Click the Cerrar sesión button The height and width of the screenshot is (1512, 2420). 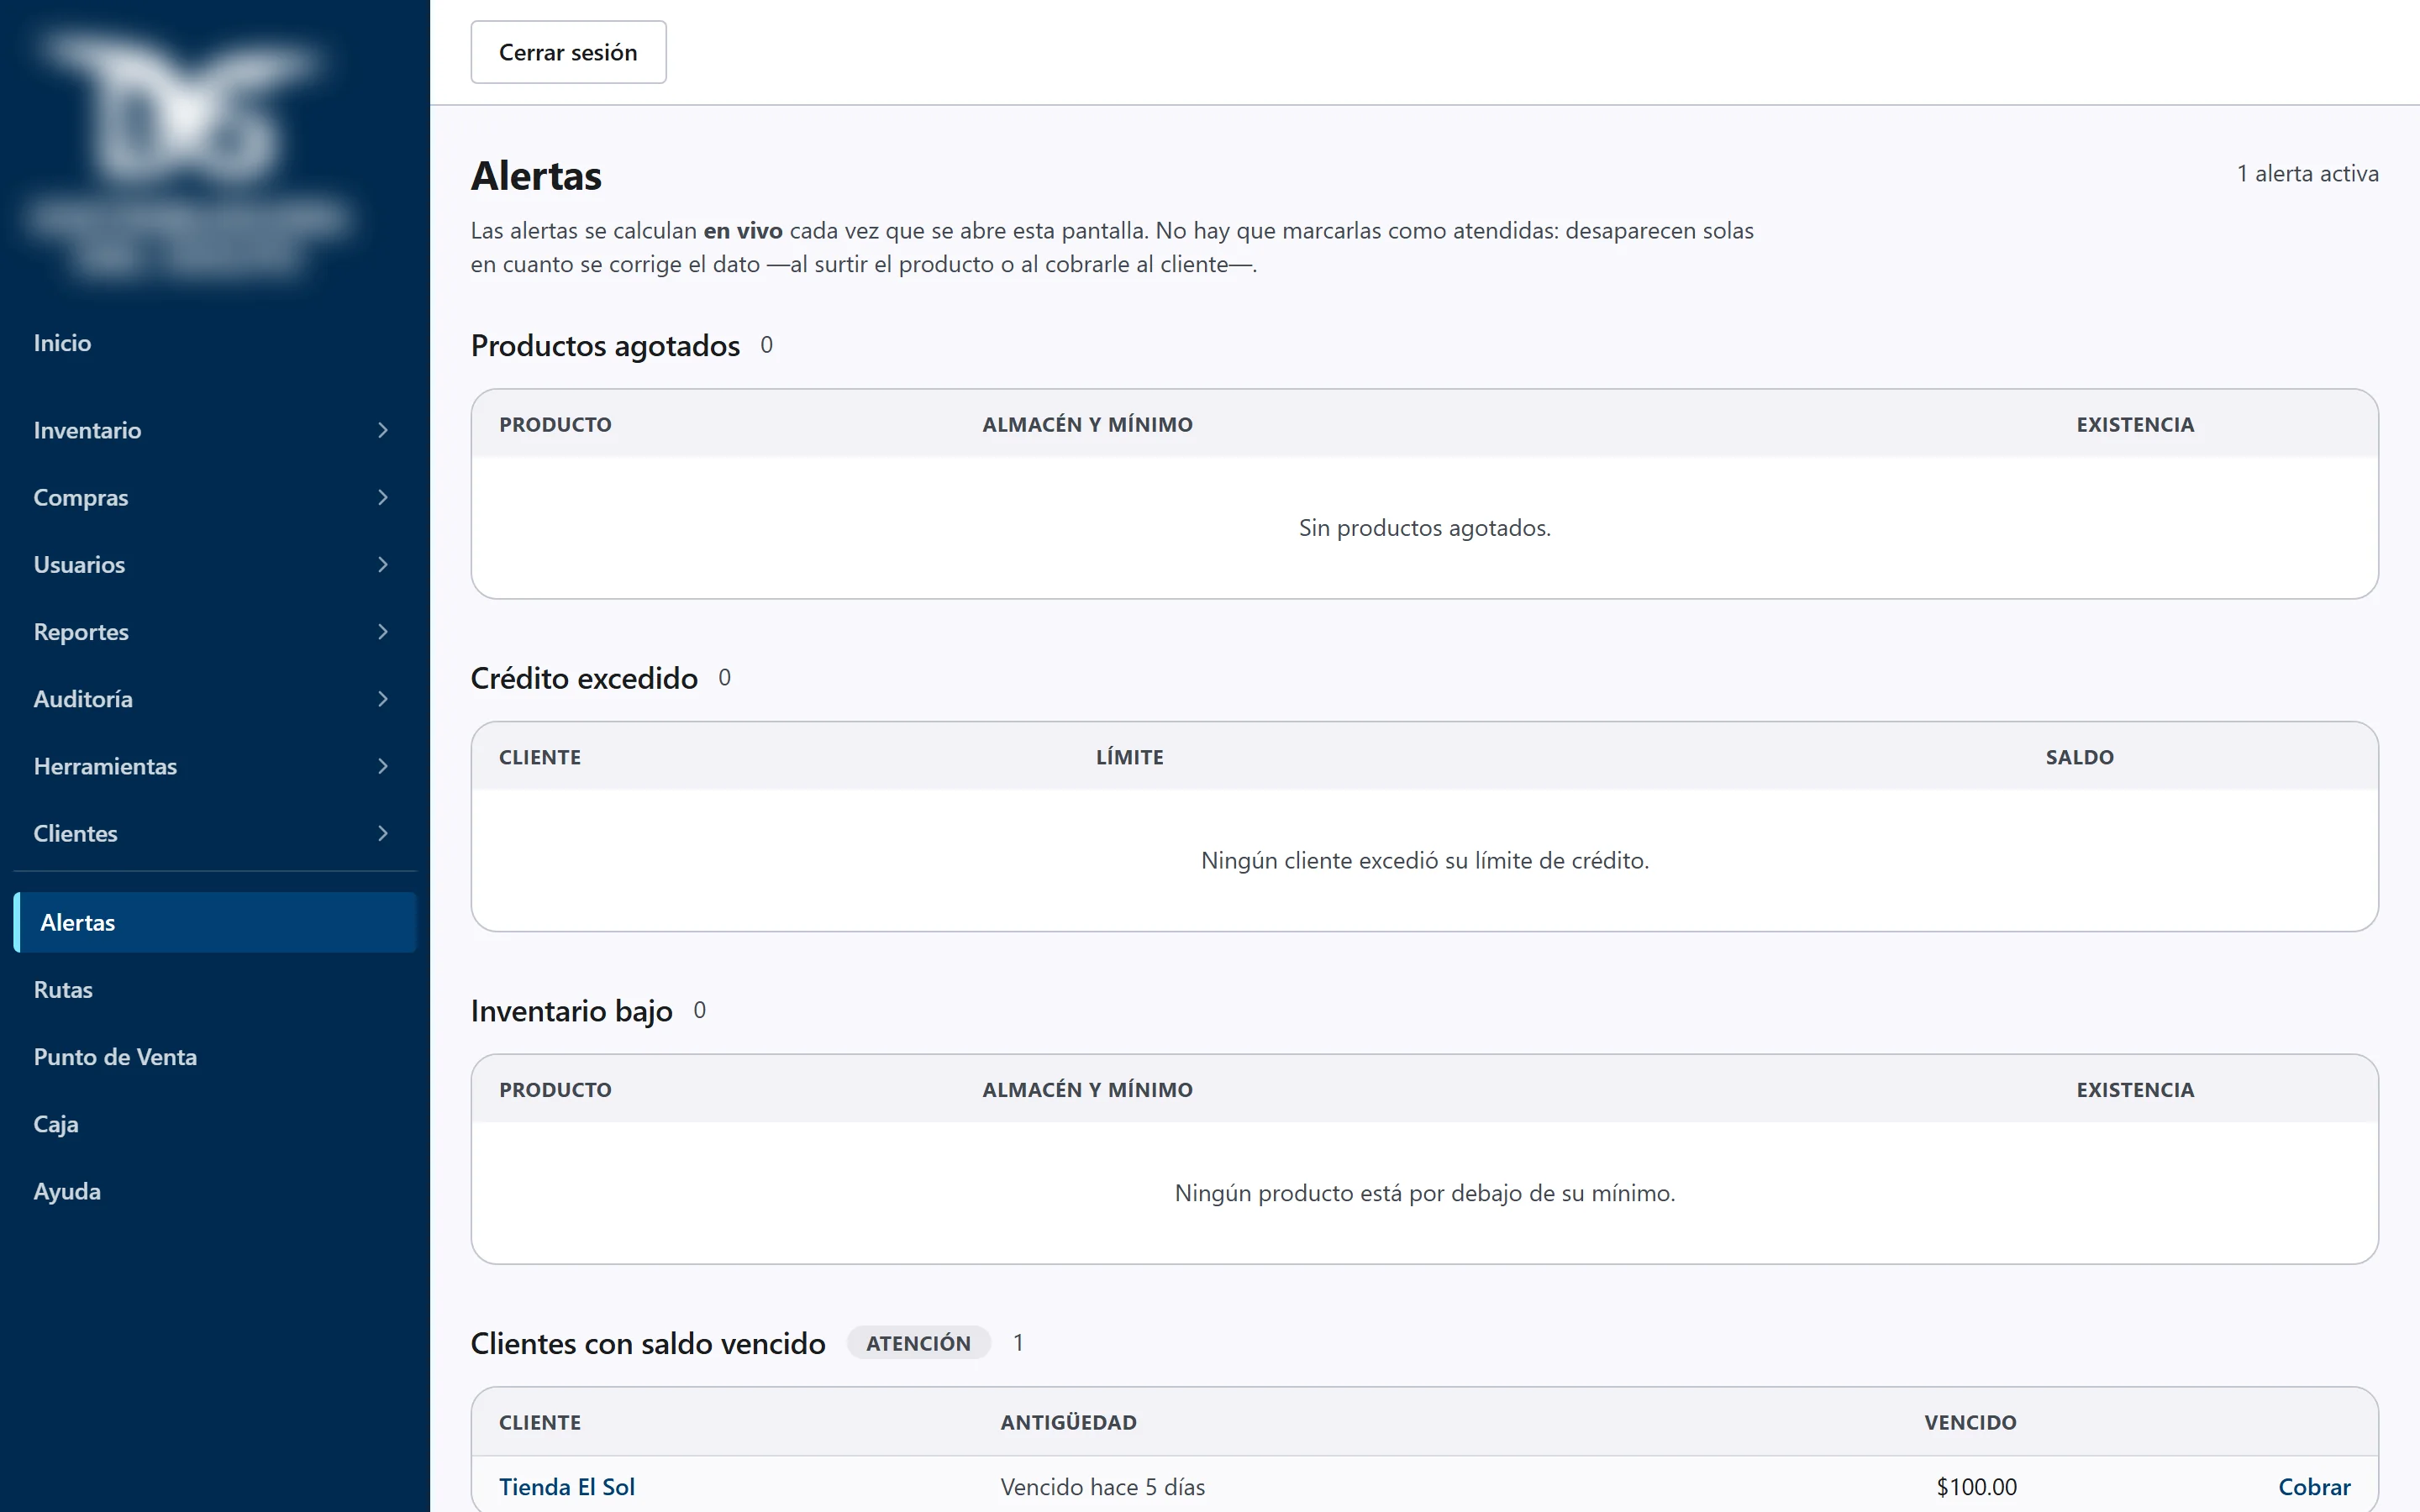568,52
